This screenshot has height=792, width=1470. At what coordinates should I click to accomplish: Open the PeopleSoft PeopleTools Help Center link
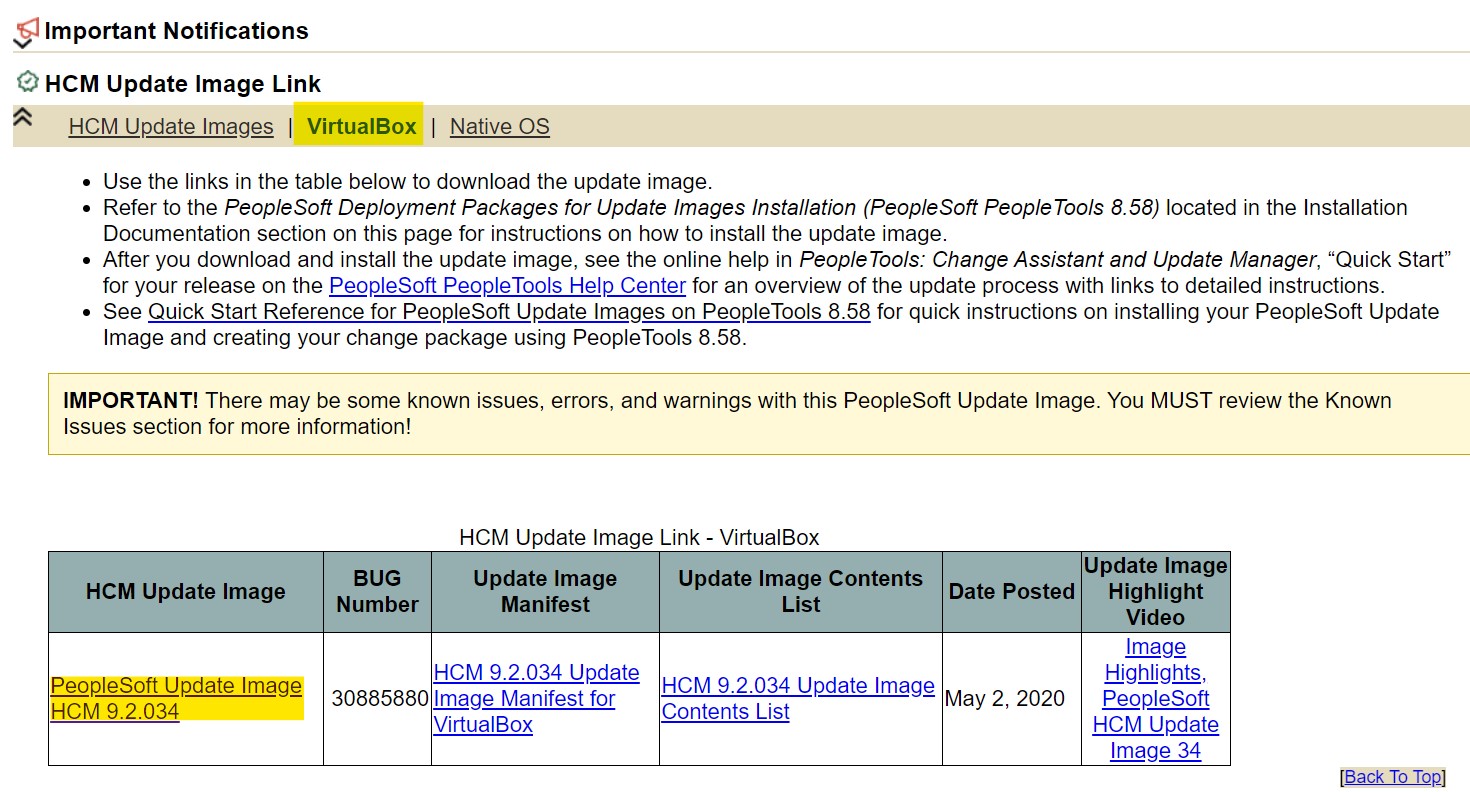click(507, 286)
